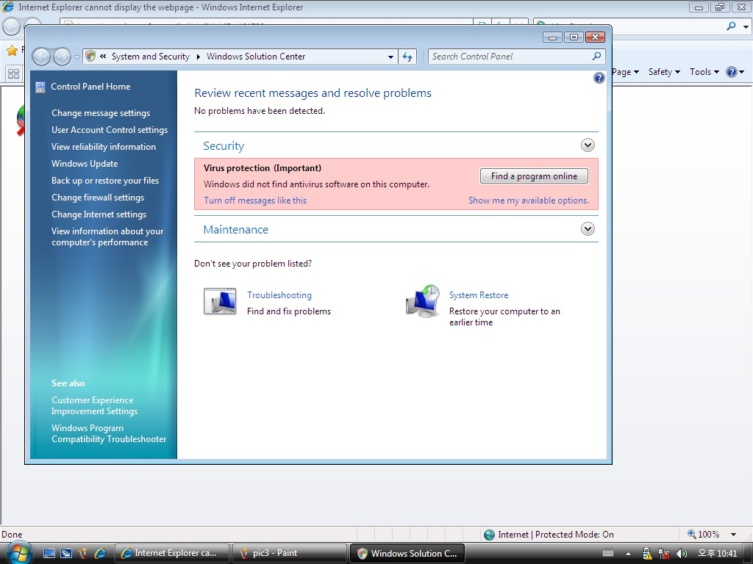Launch Paint from the Quick Launch icon
This screenshot has height=564, width=753.
(83, 553)
